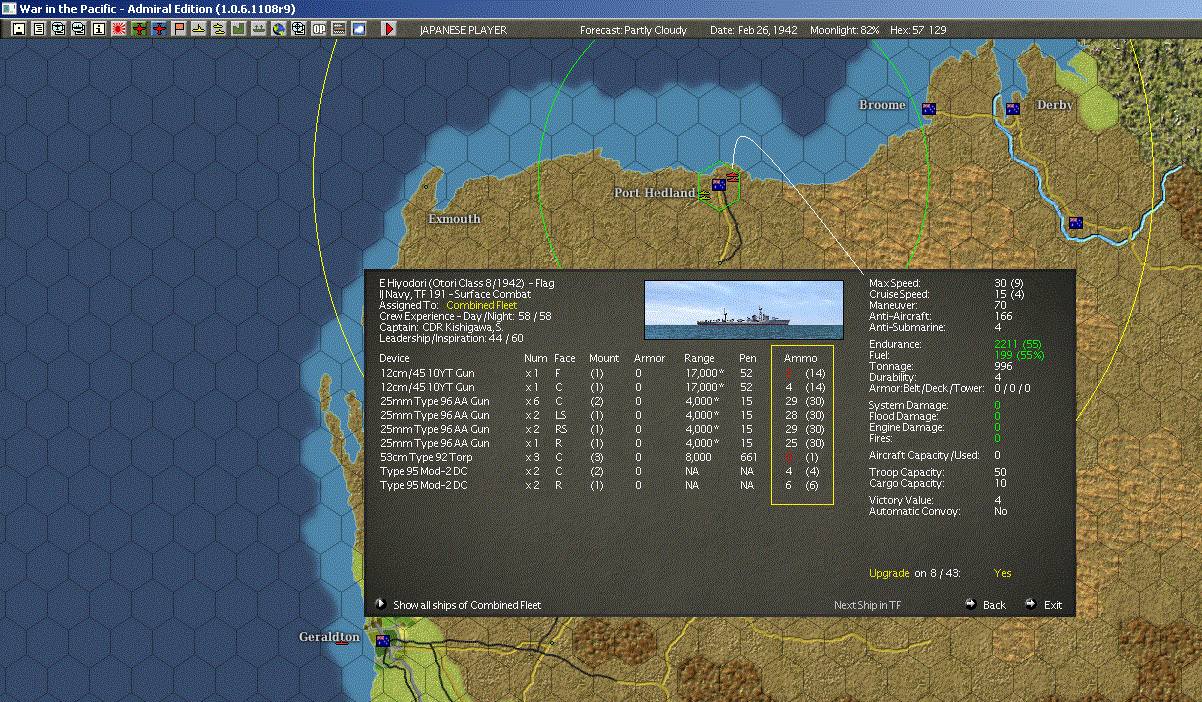Click the Hiyodori ship side-view picture
This screenshot has height=702, width=1202.
pyautogui.click(x=744, y=309)
